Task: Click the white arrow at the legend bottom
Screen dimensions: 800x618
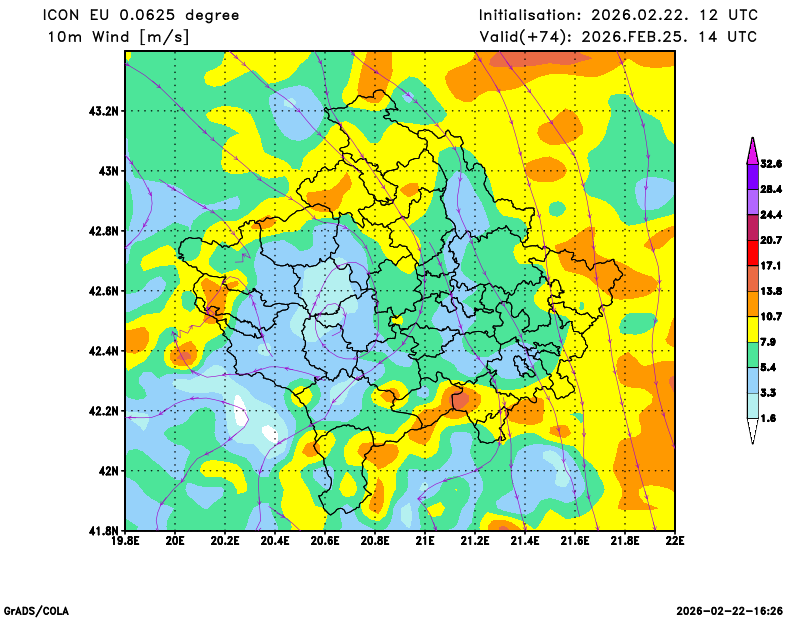Action: [x=752, y=432]
